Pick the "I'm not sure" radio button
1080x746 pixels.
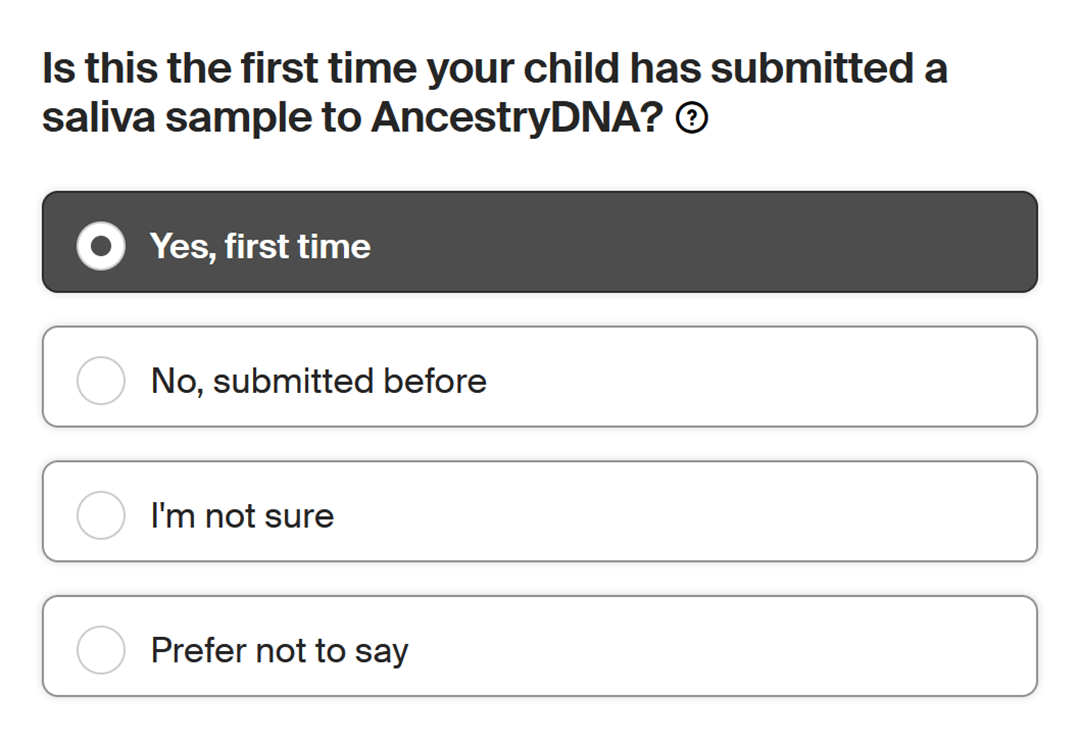point(101,516)
